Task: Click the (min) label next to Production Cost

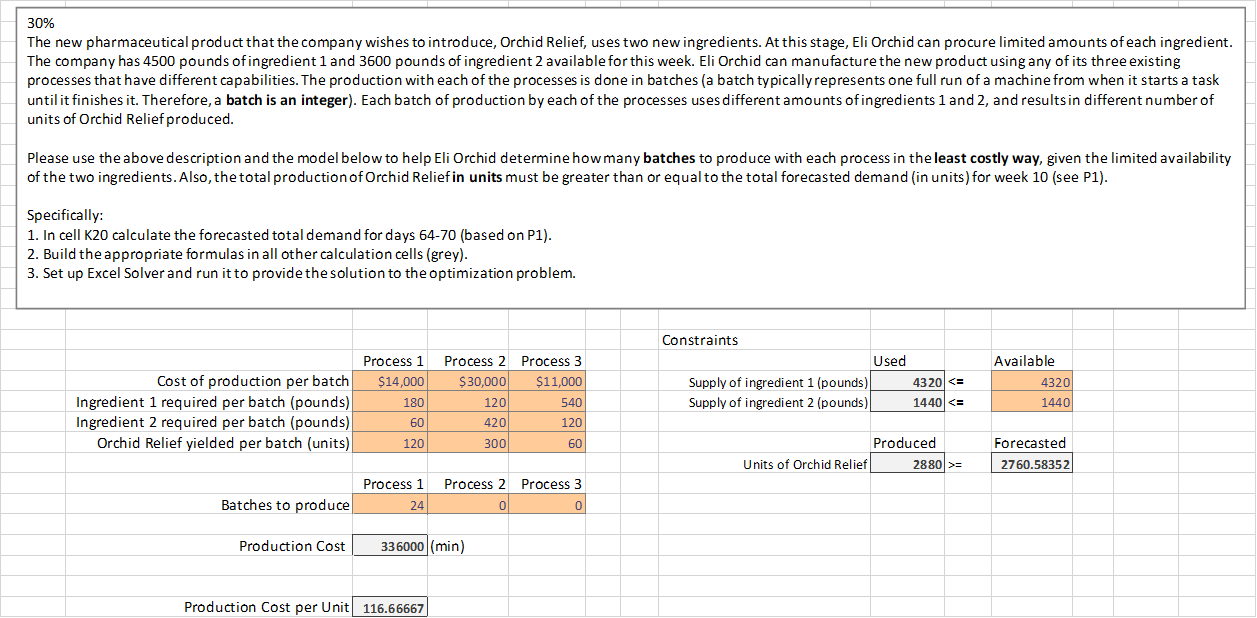Action: (x=445, y=545)
